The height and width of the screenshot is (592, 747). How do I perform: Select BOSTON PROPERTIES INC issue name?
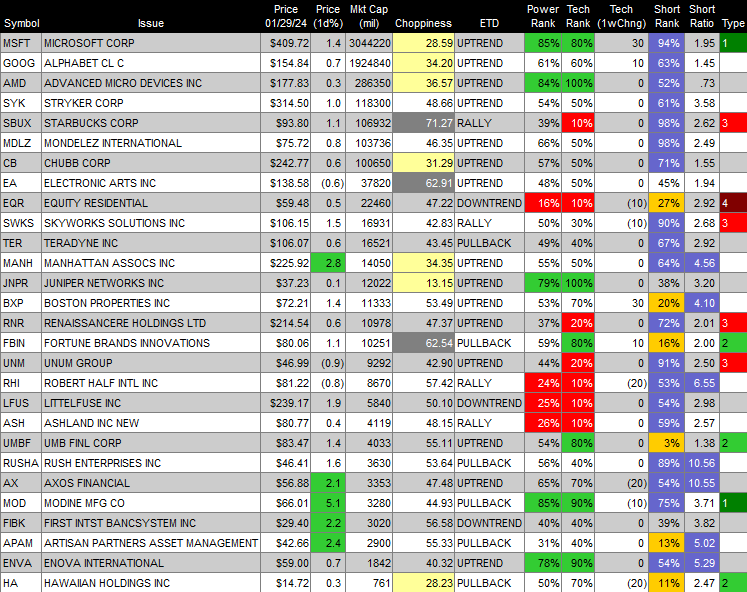point(107,303)
